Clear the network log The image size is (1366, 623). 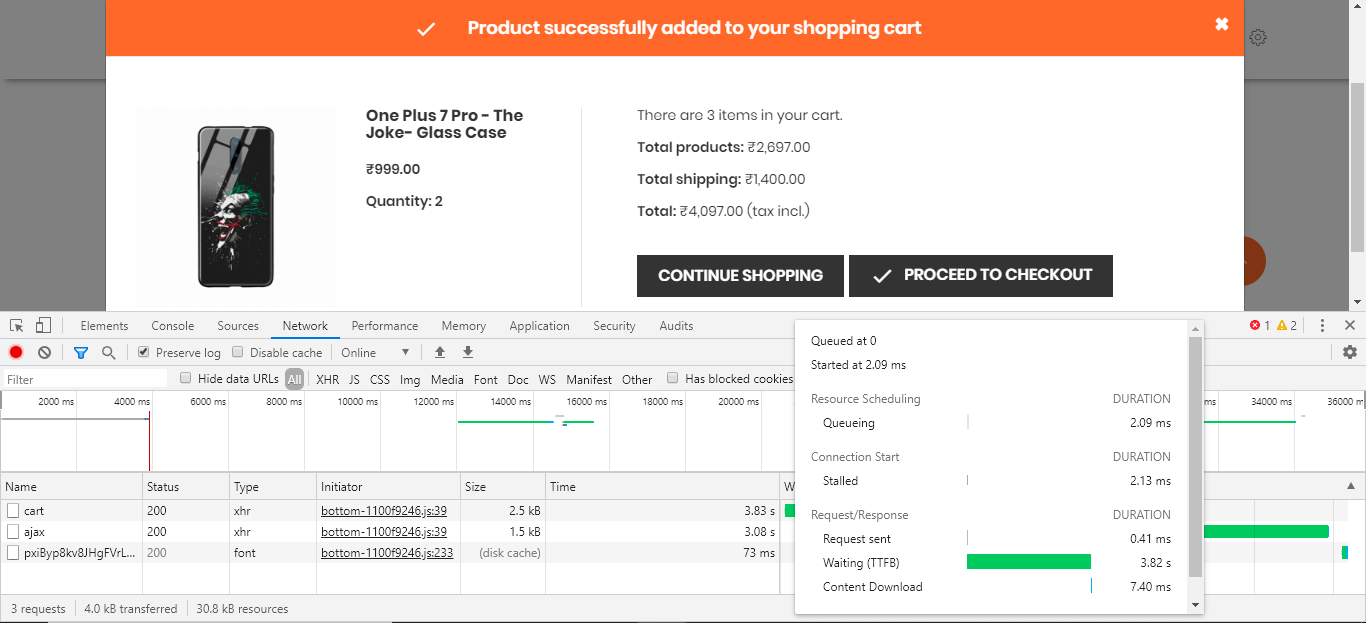point(45,352)
